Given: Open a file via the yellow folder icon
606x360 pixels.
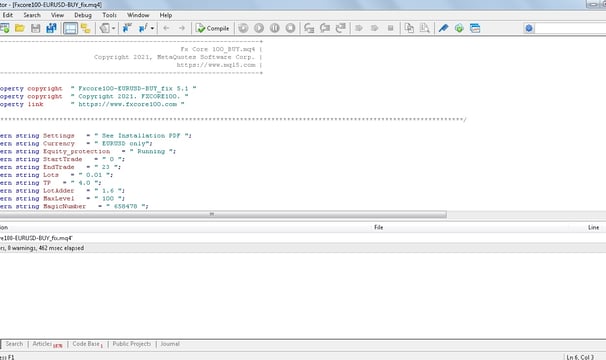Looking at the screenshot, I should click(x=20, y=28).
